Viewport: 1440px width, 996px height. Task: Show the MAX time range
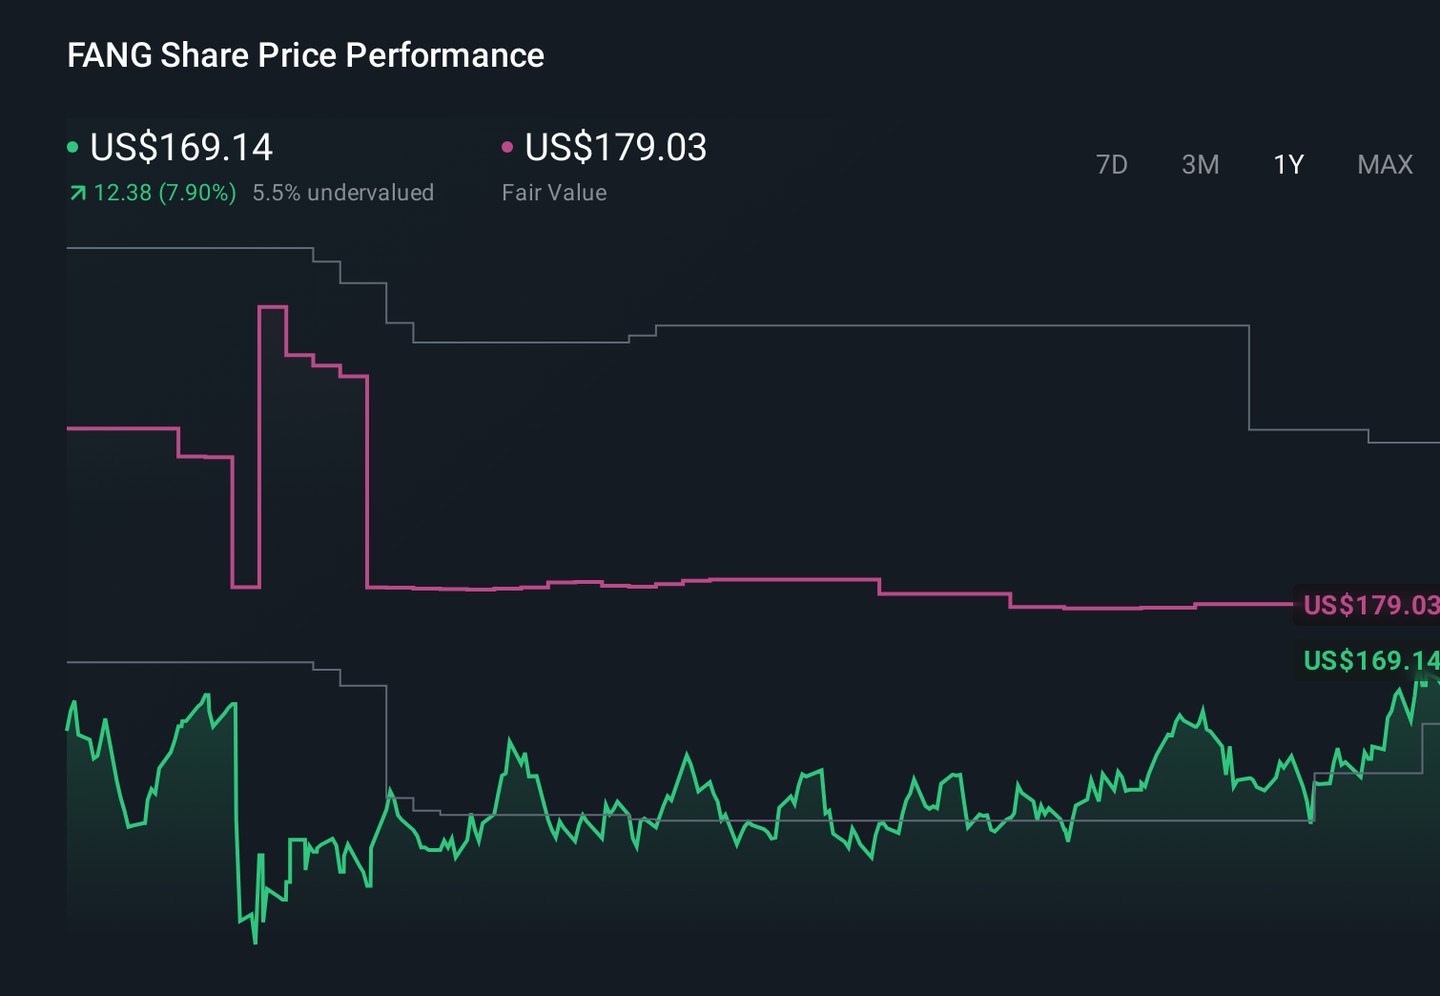[x=1385, y=164]
